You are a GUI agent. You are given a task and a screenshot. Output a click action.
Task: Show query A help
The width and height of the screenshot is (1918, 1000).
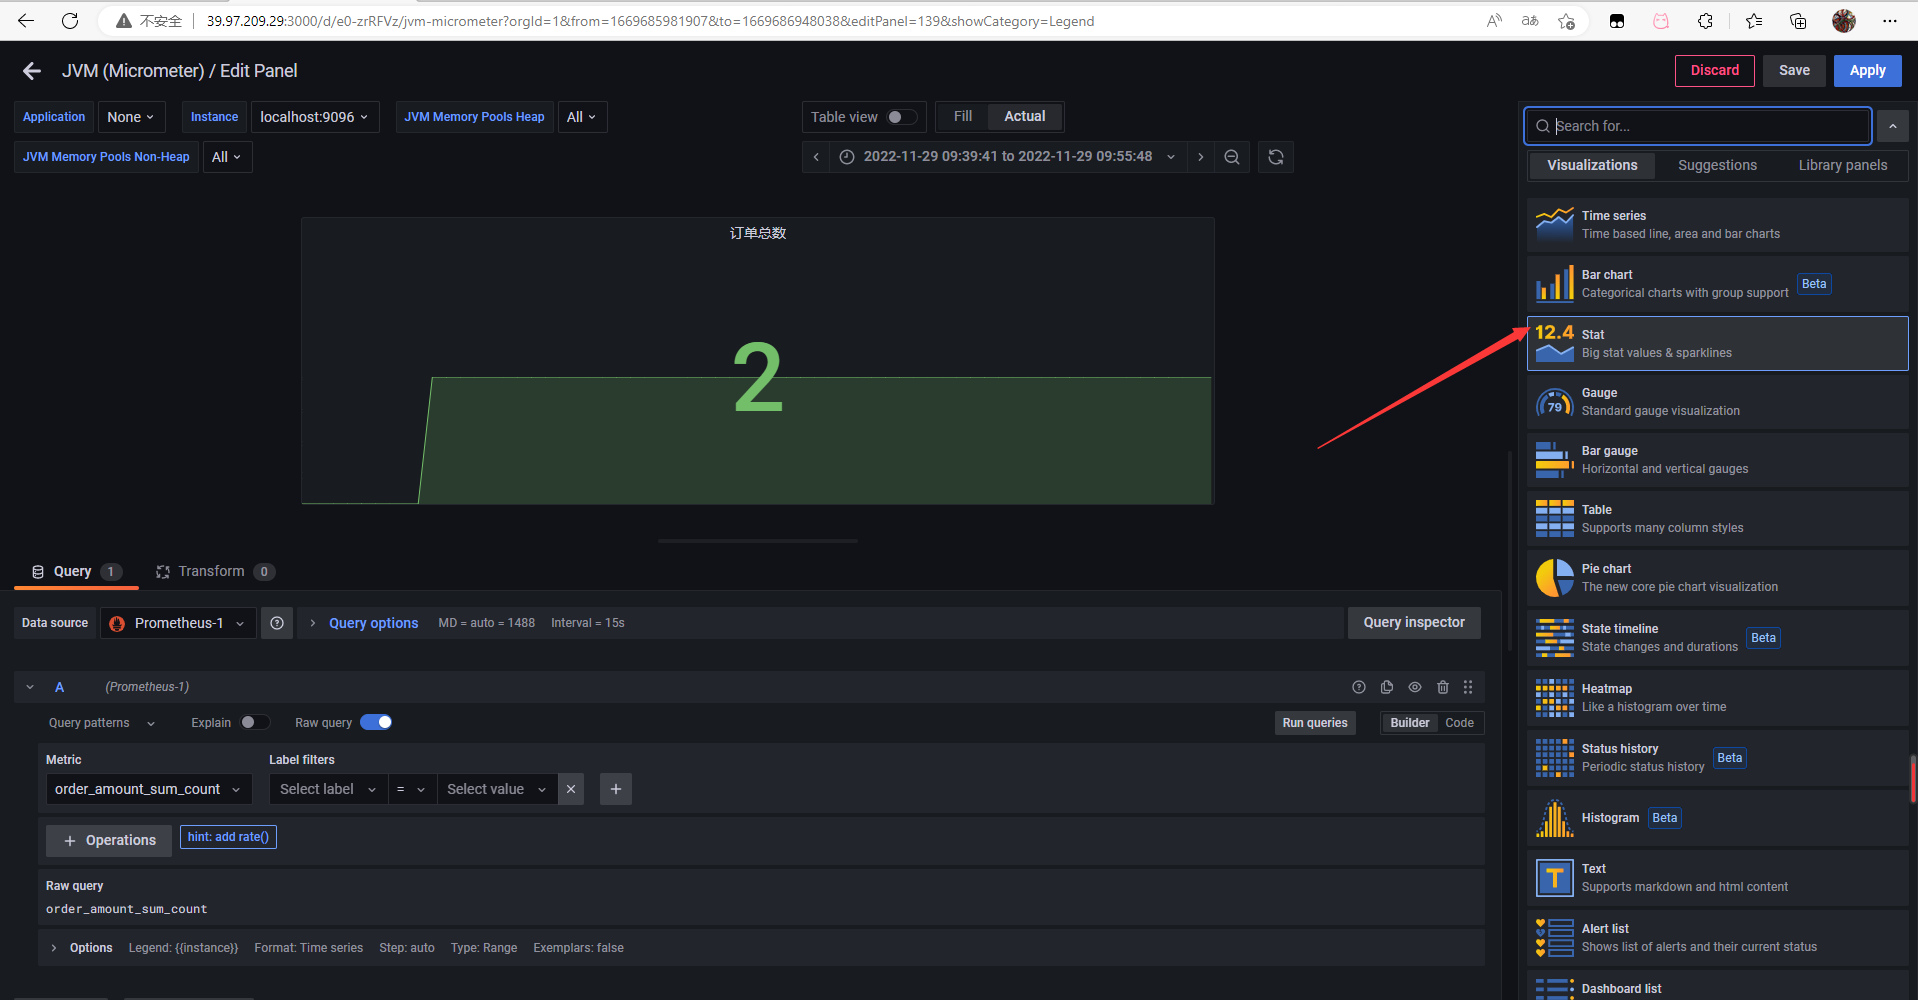click(x=1359, y=687)
